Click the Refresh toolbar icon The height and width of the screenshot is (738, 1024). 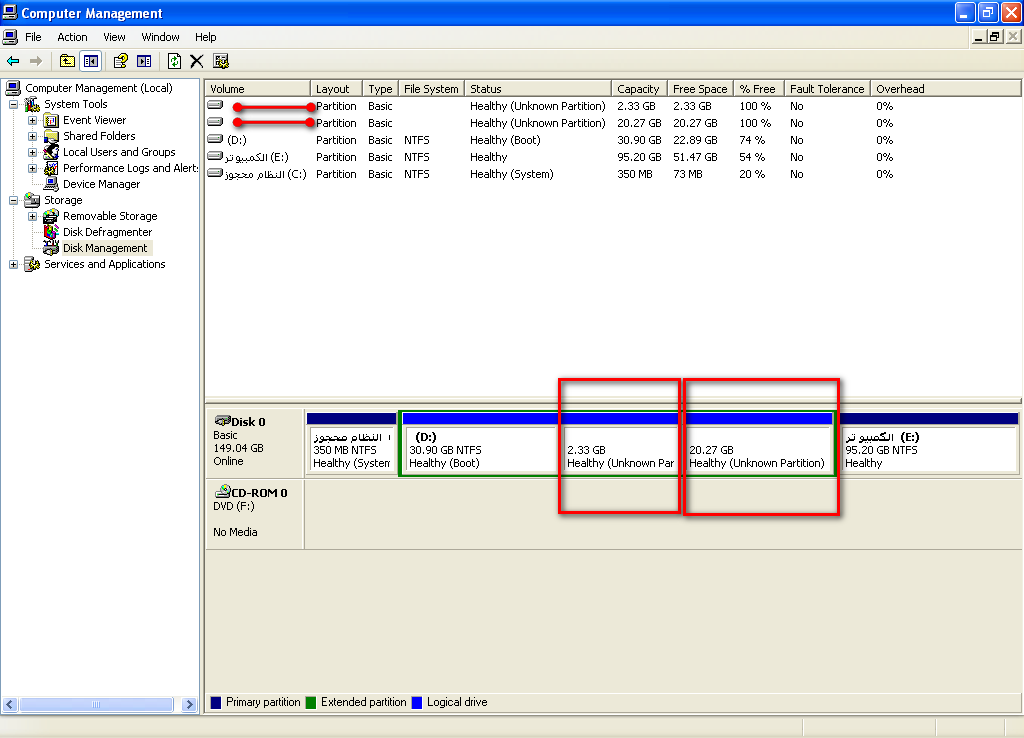coord(174,61)
